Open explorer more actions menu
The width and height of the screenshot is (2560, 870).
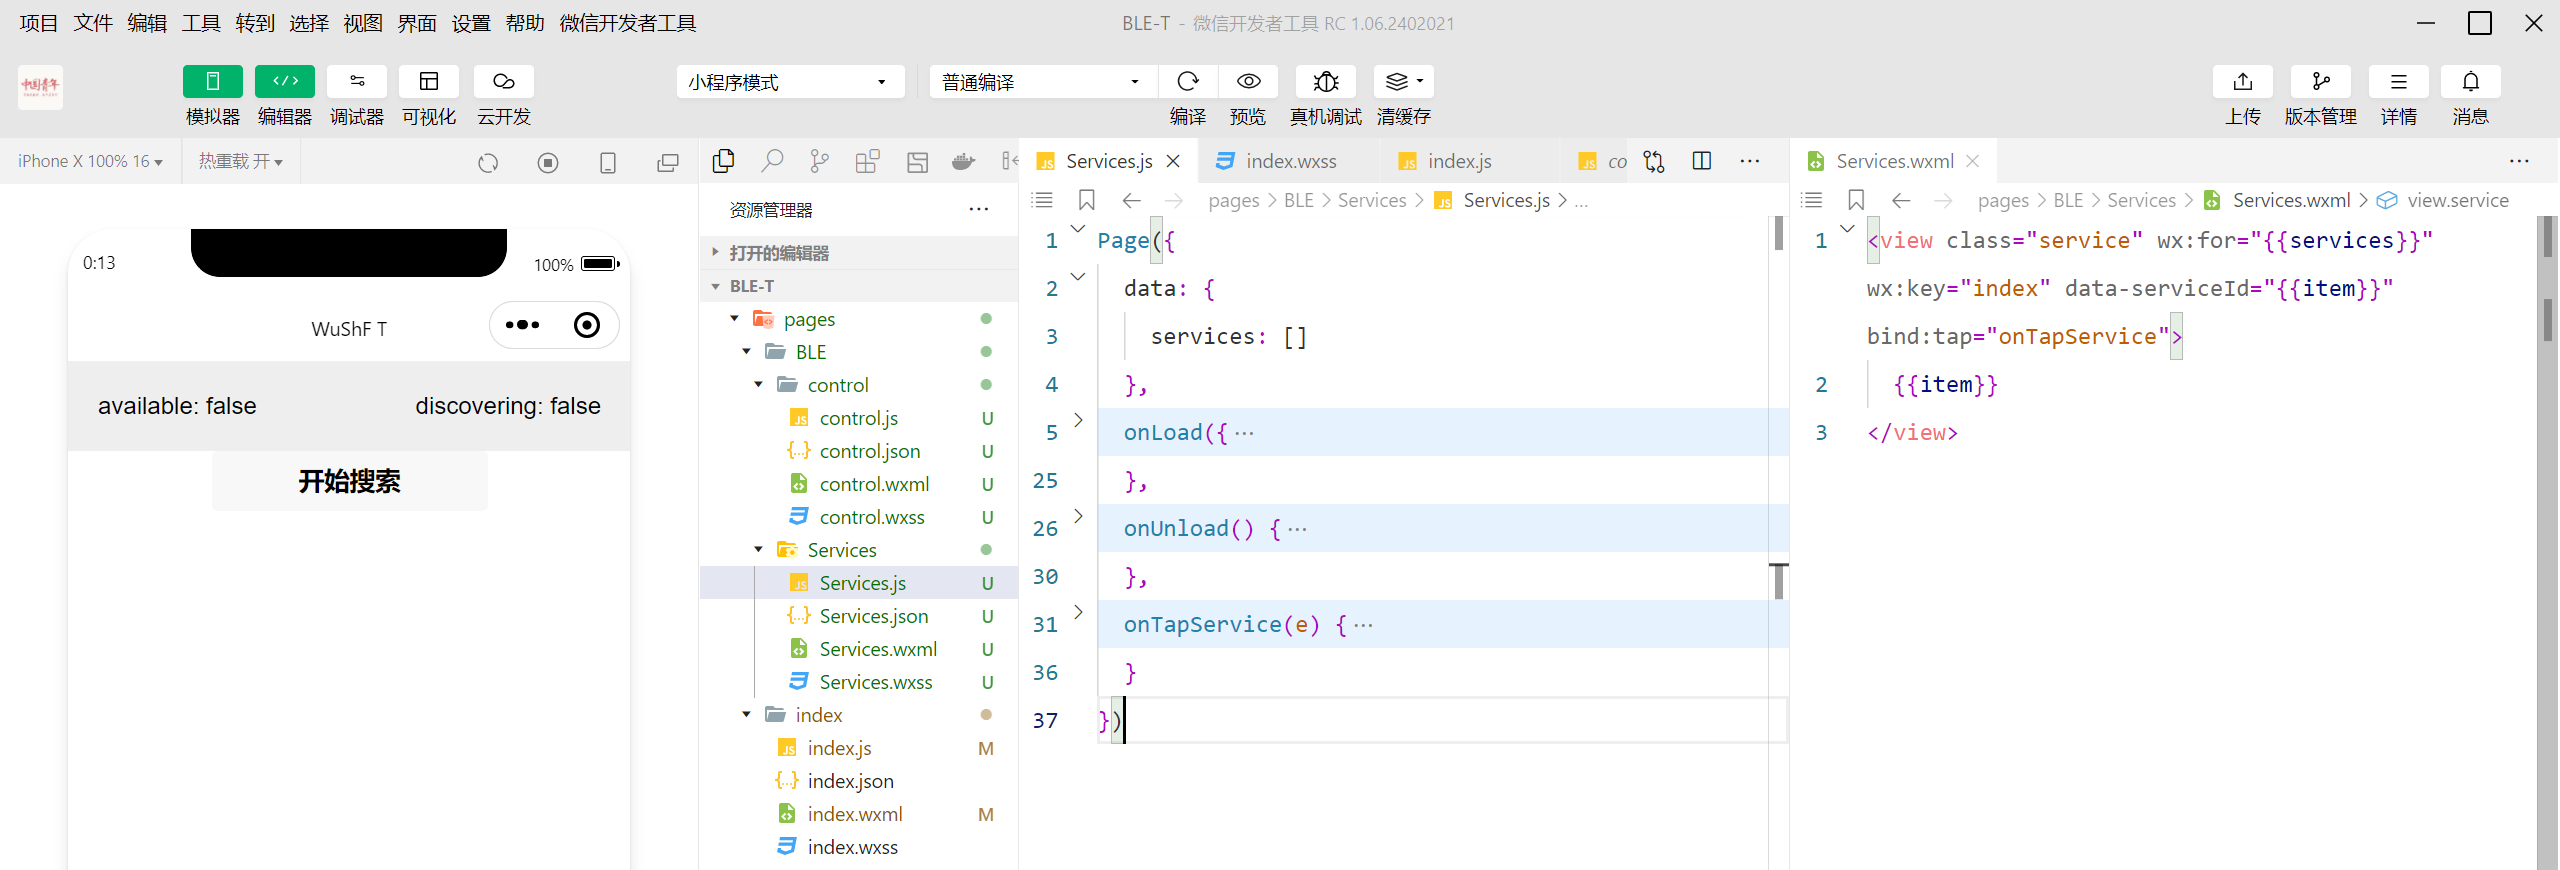pyautogui.click(x=978, y=209)
